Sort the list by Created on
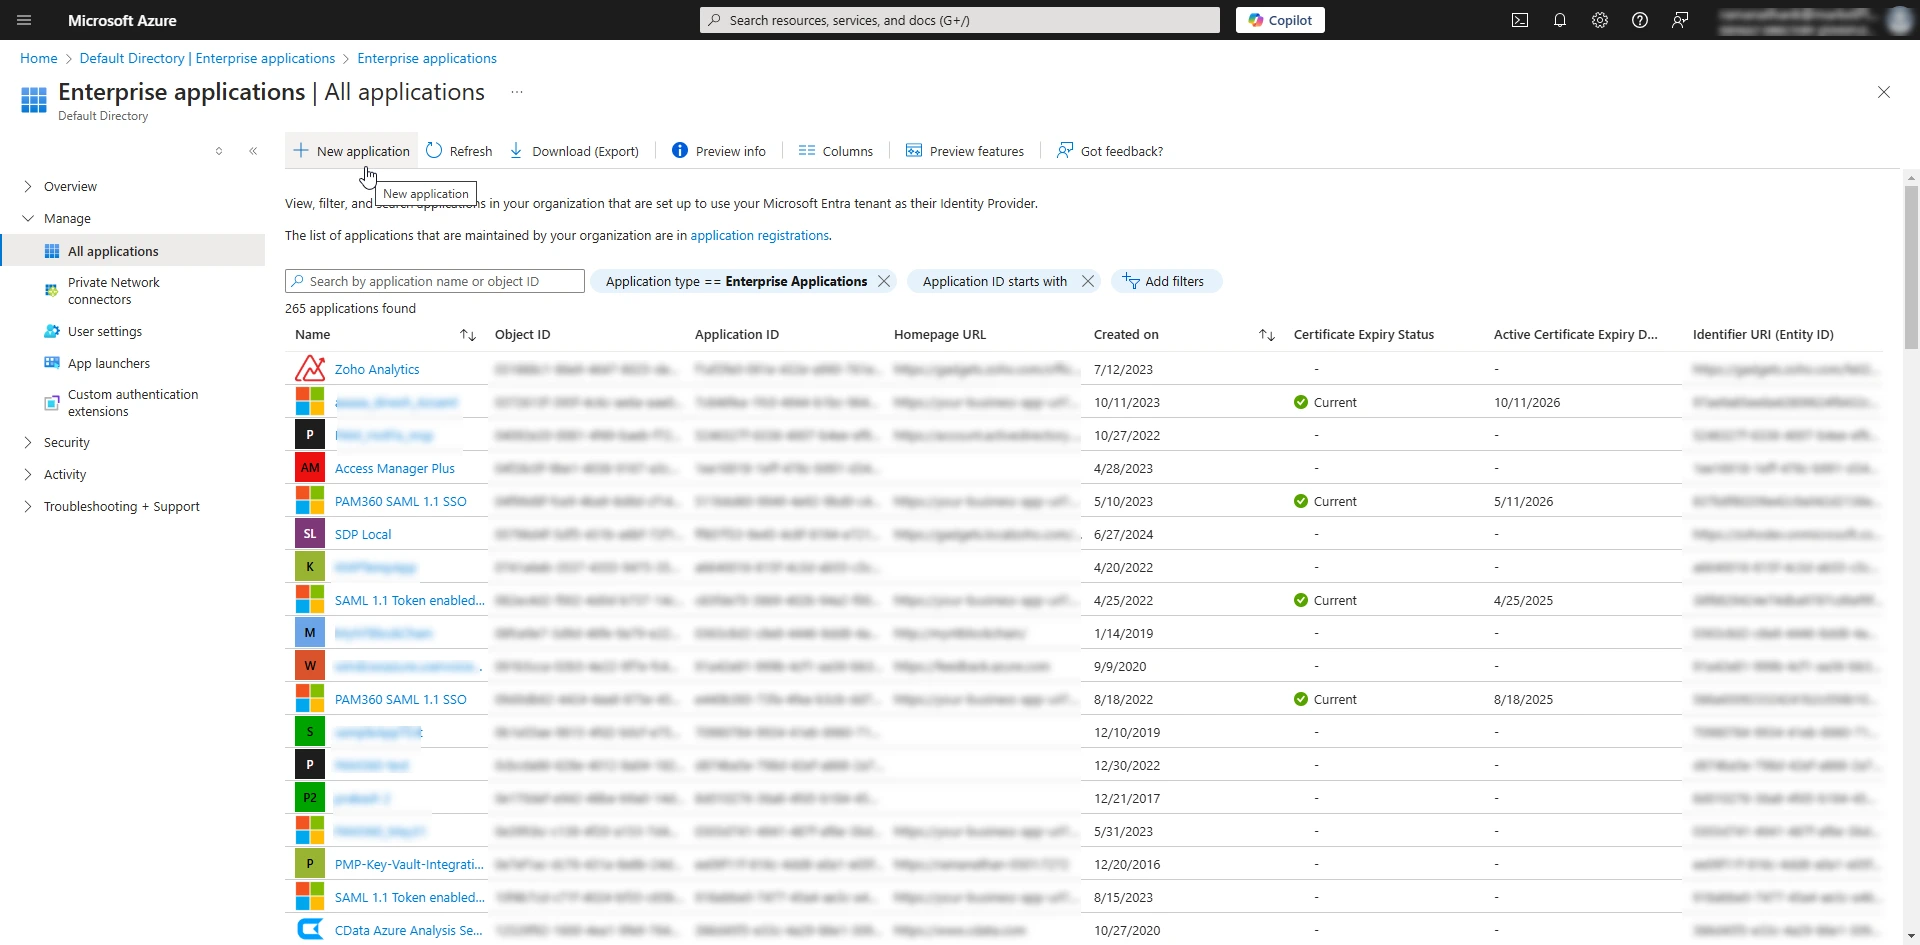This screenshot has height=945, width=1920. coord(1266,335)
